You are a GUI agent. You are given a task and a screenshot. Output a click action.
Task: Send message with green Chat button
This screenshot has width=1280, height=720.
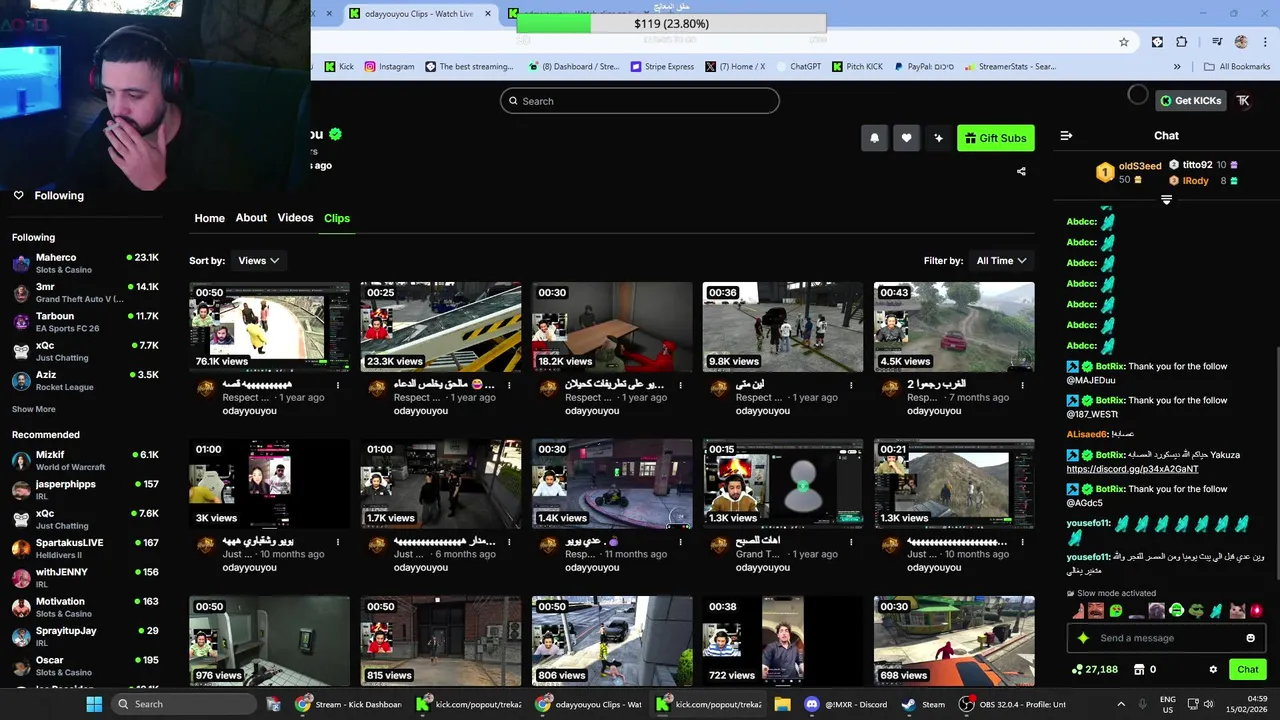(1247, 669)
